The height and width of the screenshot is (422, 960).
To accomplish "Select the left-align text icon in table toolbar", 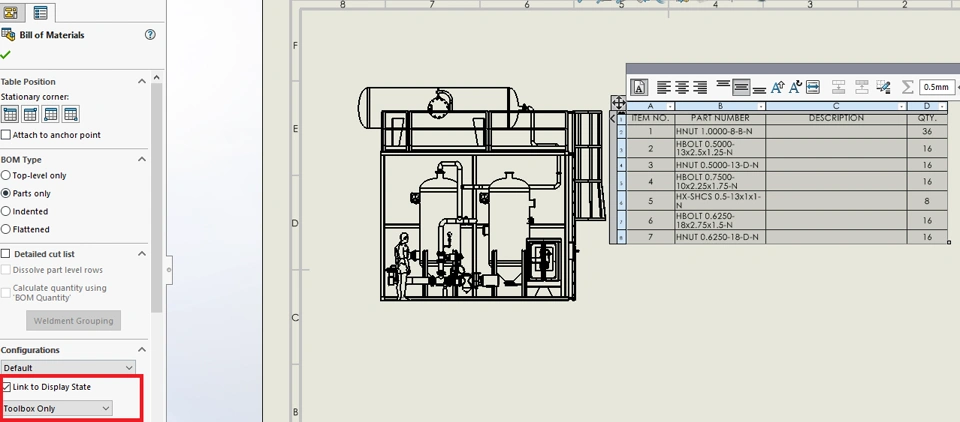I will [x=664, y=88].
